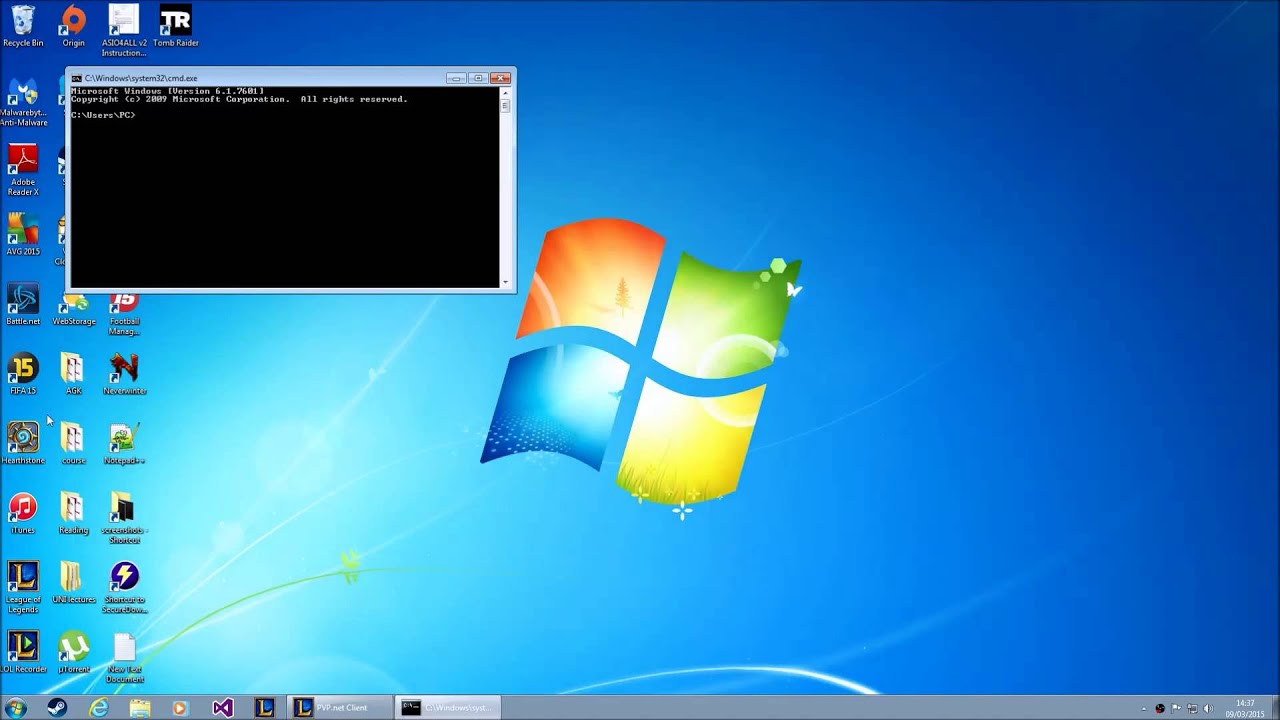Select the screenshots shortcut folder icon
This screenshot has width=1280, height=720.
[x=124, y=518]
